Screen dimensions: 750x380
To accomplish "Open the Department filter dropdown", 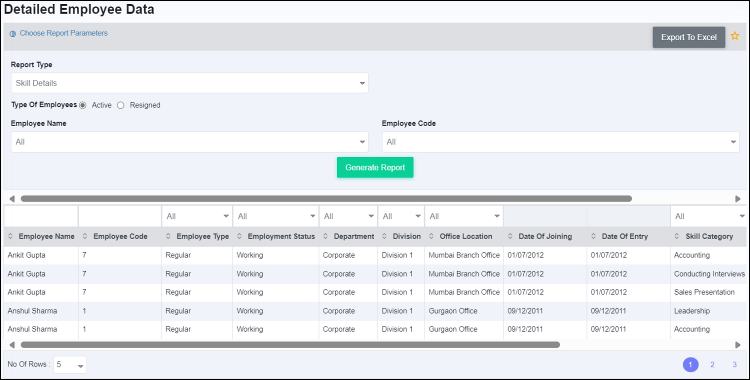I will 349,216.
